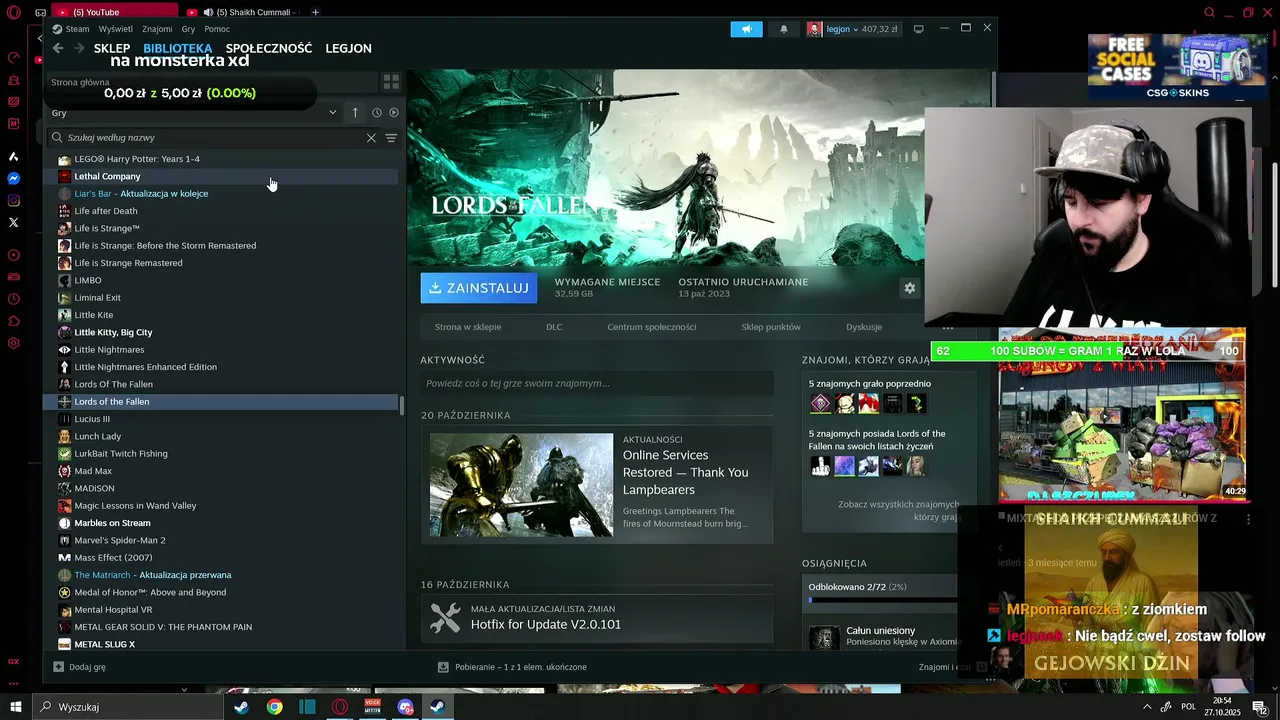Open the Opera menu logo
The height and width of the screenshot is (720, 1280).
click(13, 13)
